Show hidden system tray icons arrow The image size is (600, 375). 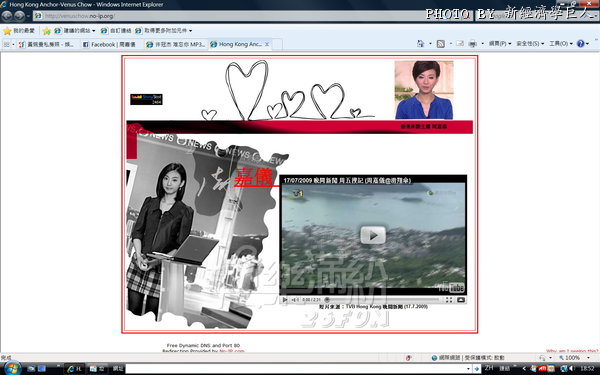(524, 368)
